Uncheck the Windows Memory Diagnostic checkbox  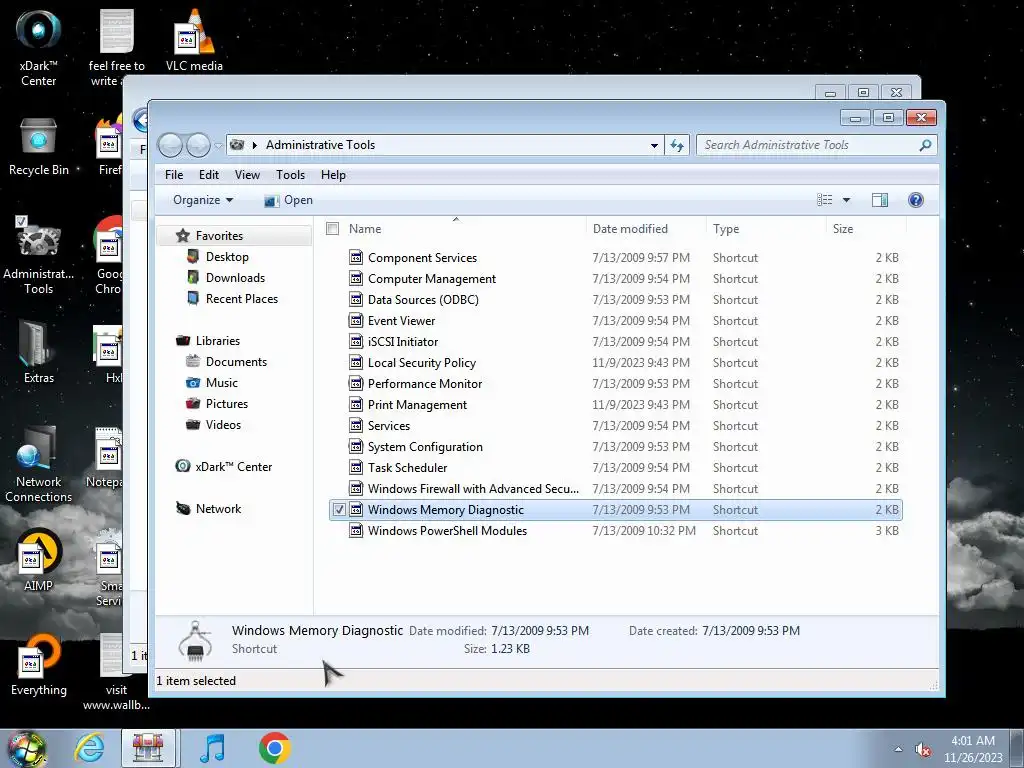pyautogui.click(x=339, y=509)
